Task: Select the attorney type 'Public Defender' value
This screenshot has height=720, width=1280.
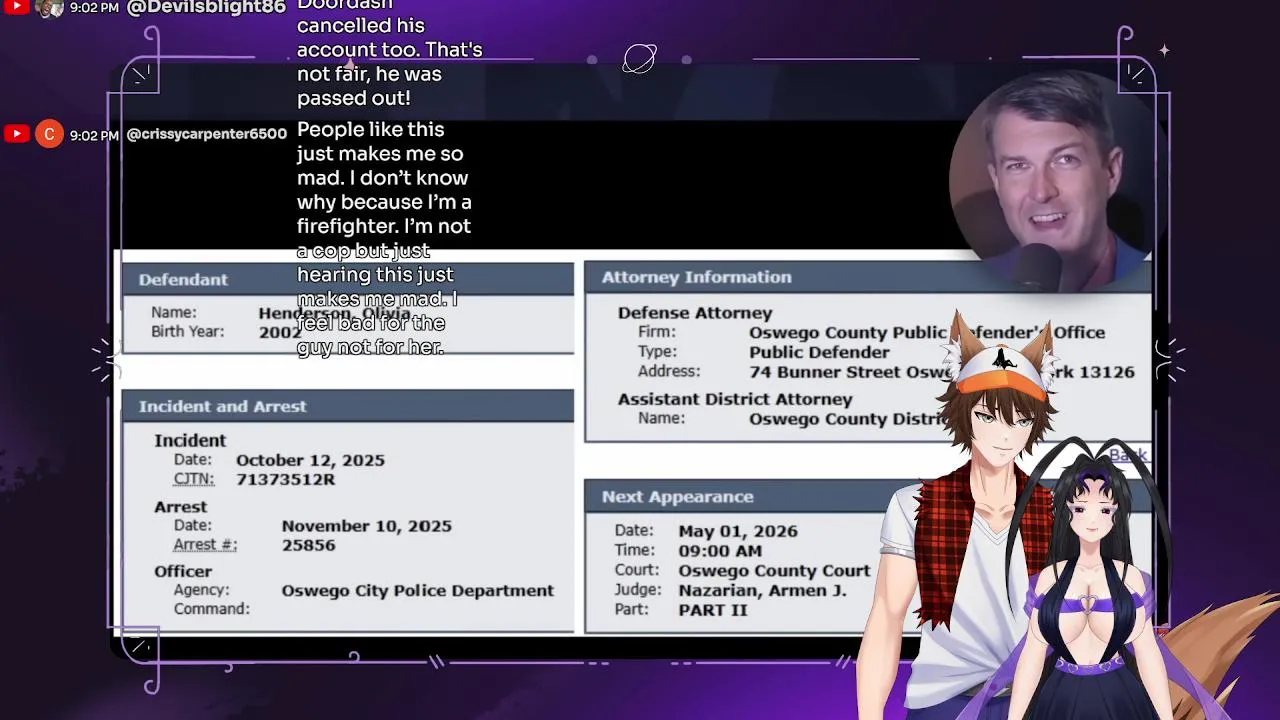Action: (819, 352)
